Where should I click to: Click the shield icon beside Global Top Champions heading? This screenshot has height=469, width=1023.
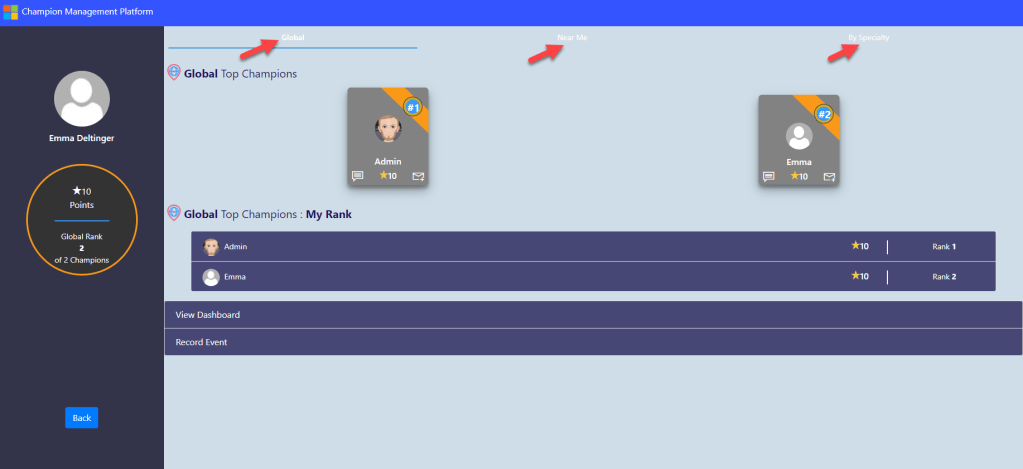pyautogui.click(x=174, y=73)
